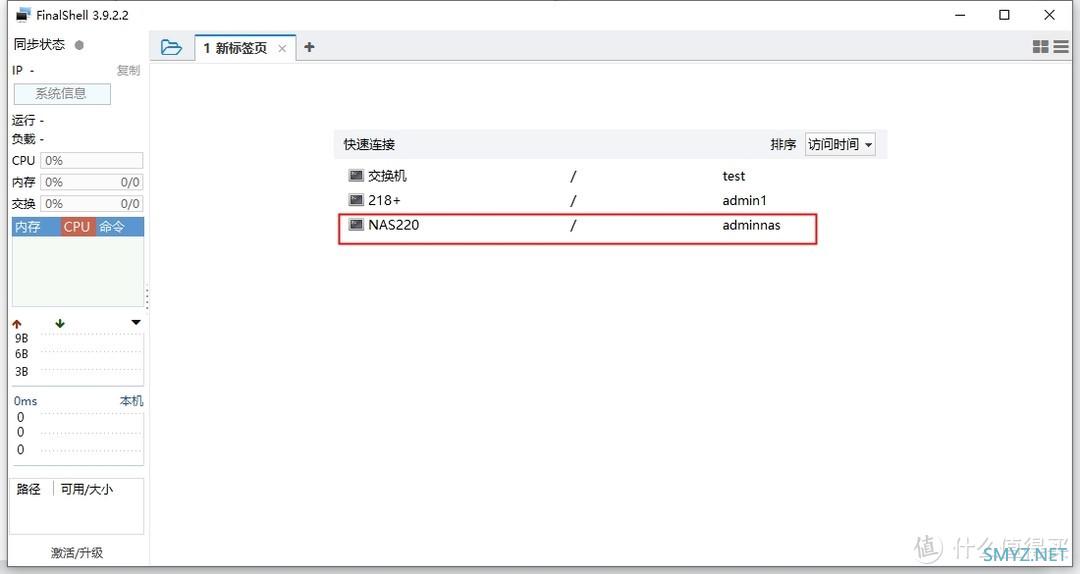Click the 激活/升级 link
This screenshot has width=1080, height=574.
(76, 553)
